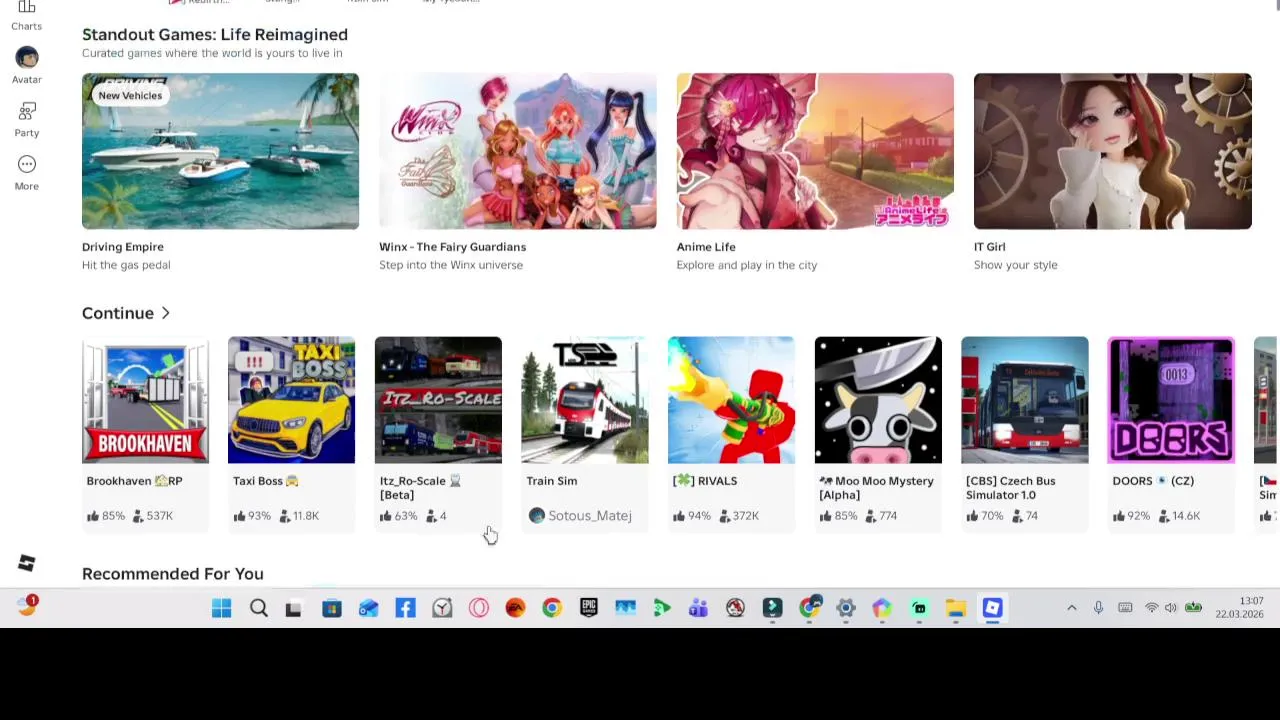
Task: Click the Winx - The Fairy Guardians title
Action: coord(452,247)
